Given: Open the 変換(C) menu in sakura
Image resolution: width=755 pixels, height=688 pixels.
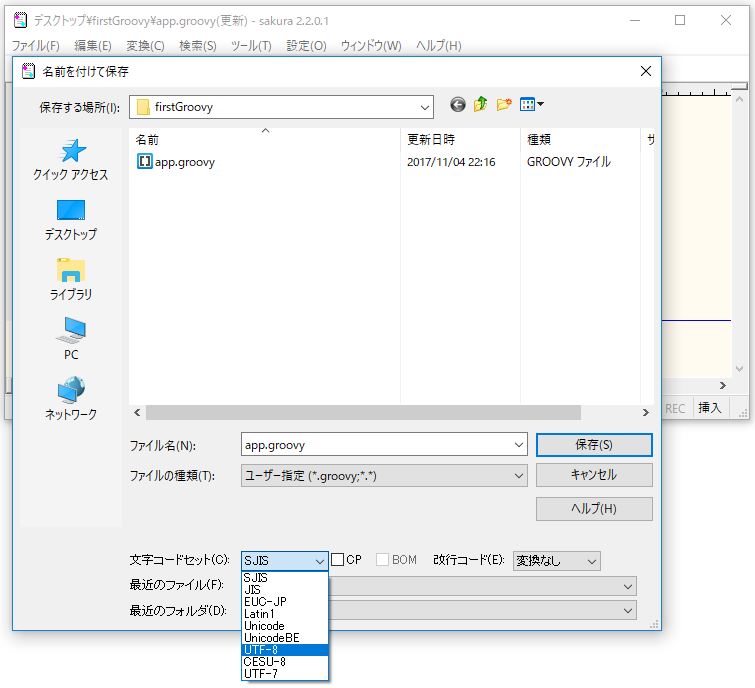Looking at the screenshot, I should coord(145,46).
